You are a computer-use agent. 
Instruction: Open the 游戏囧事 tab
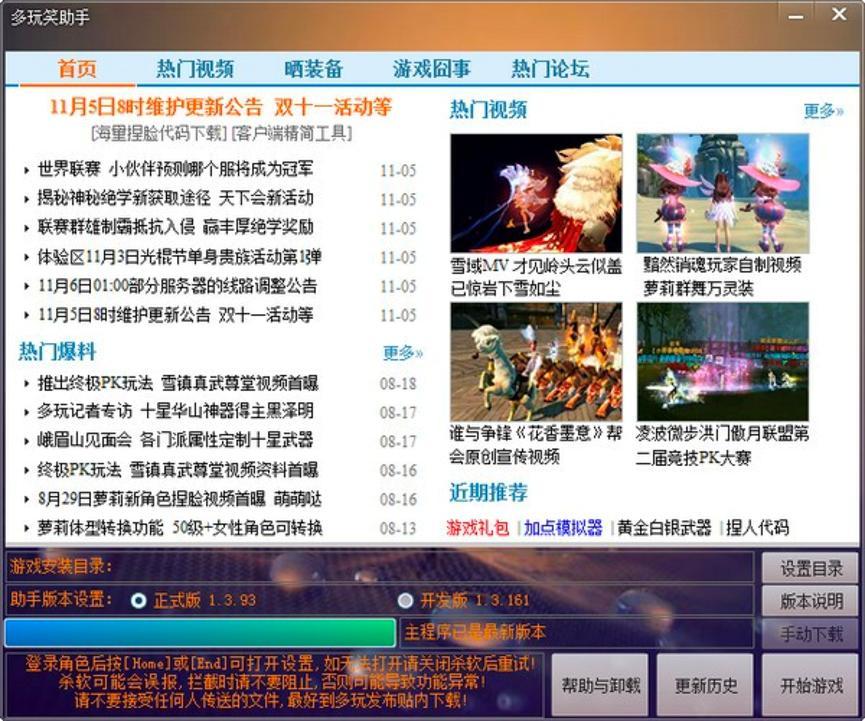pyautogui.click(x=431, y=69)
